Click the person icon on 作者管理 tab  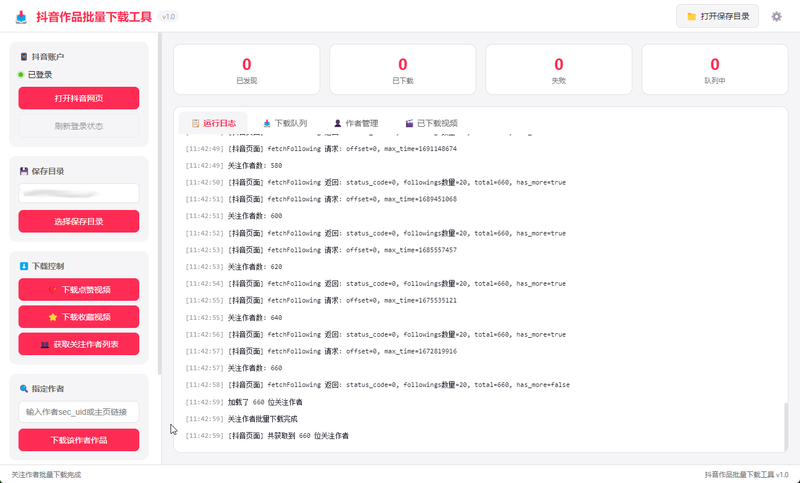pos(337,123)
